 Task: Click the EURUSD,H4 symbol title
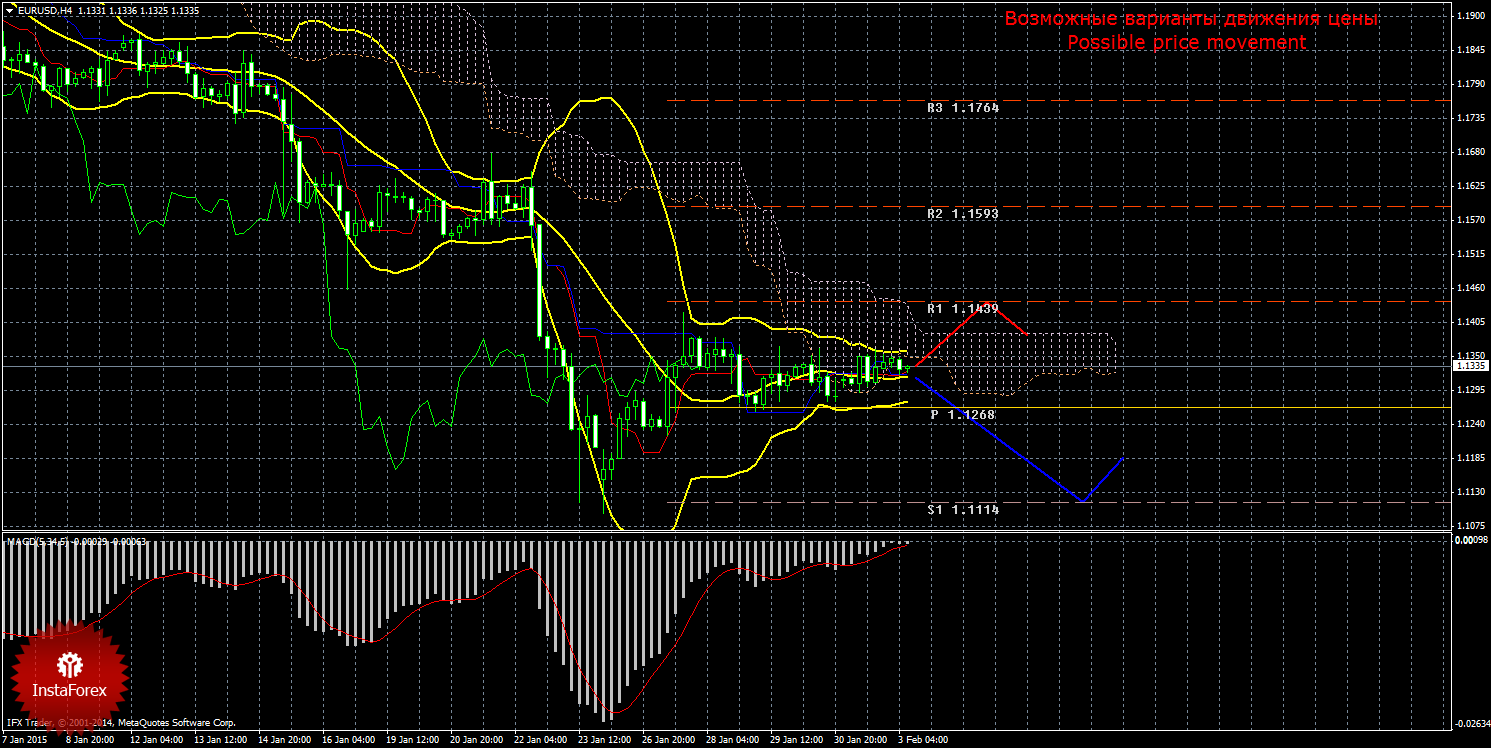point(44,9)
